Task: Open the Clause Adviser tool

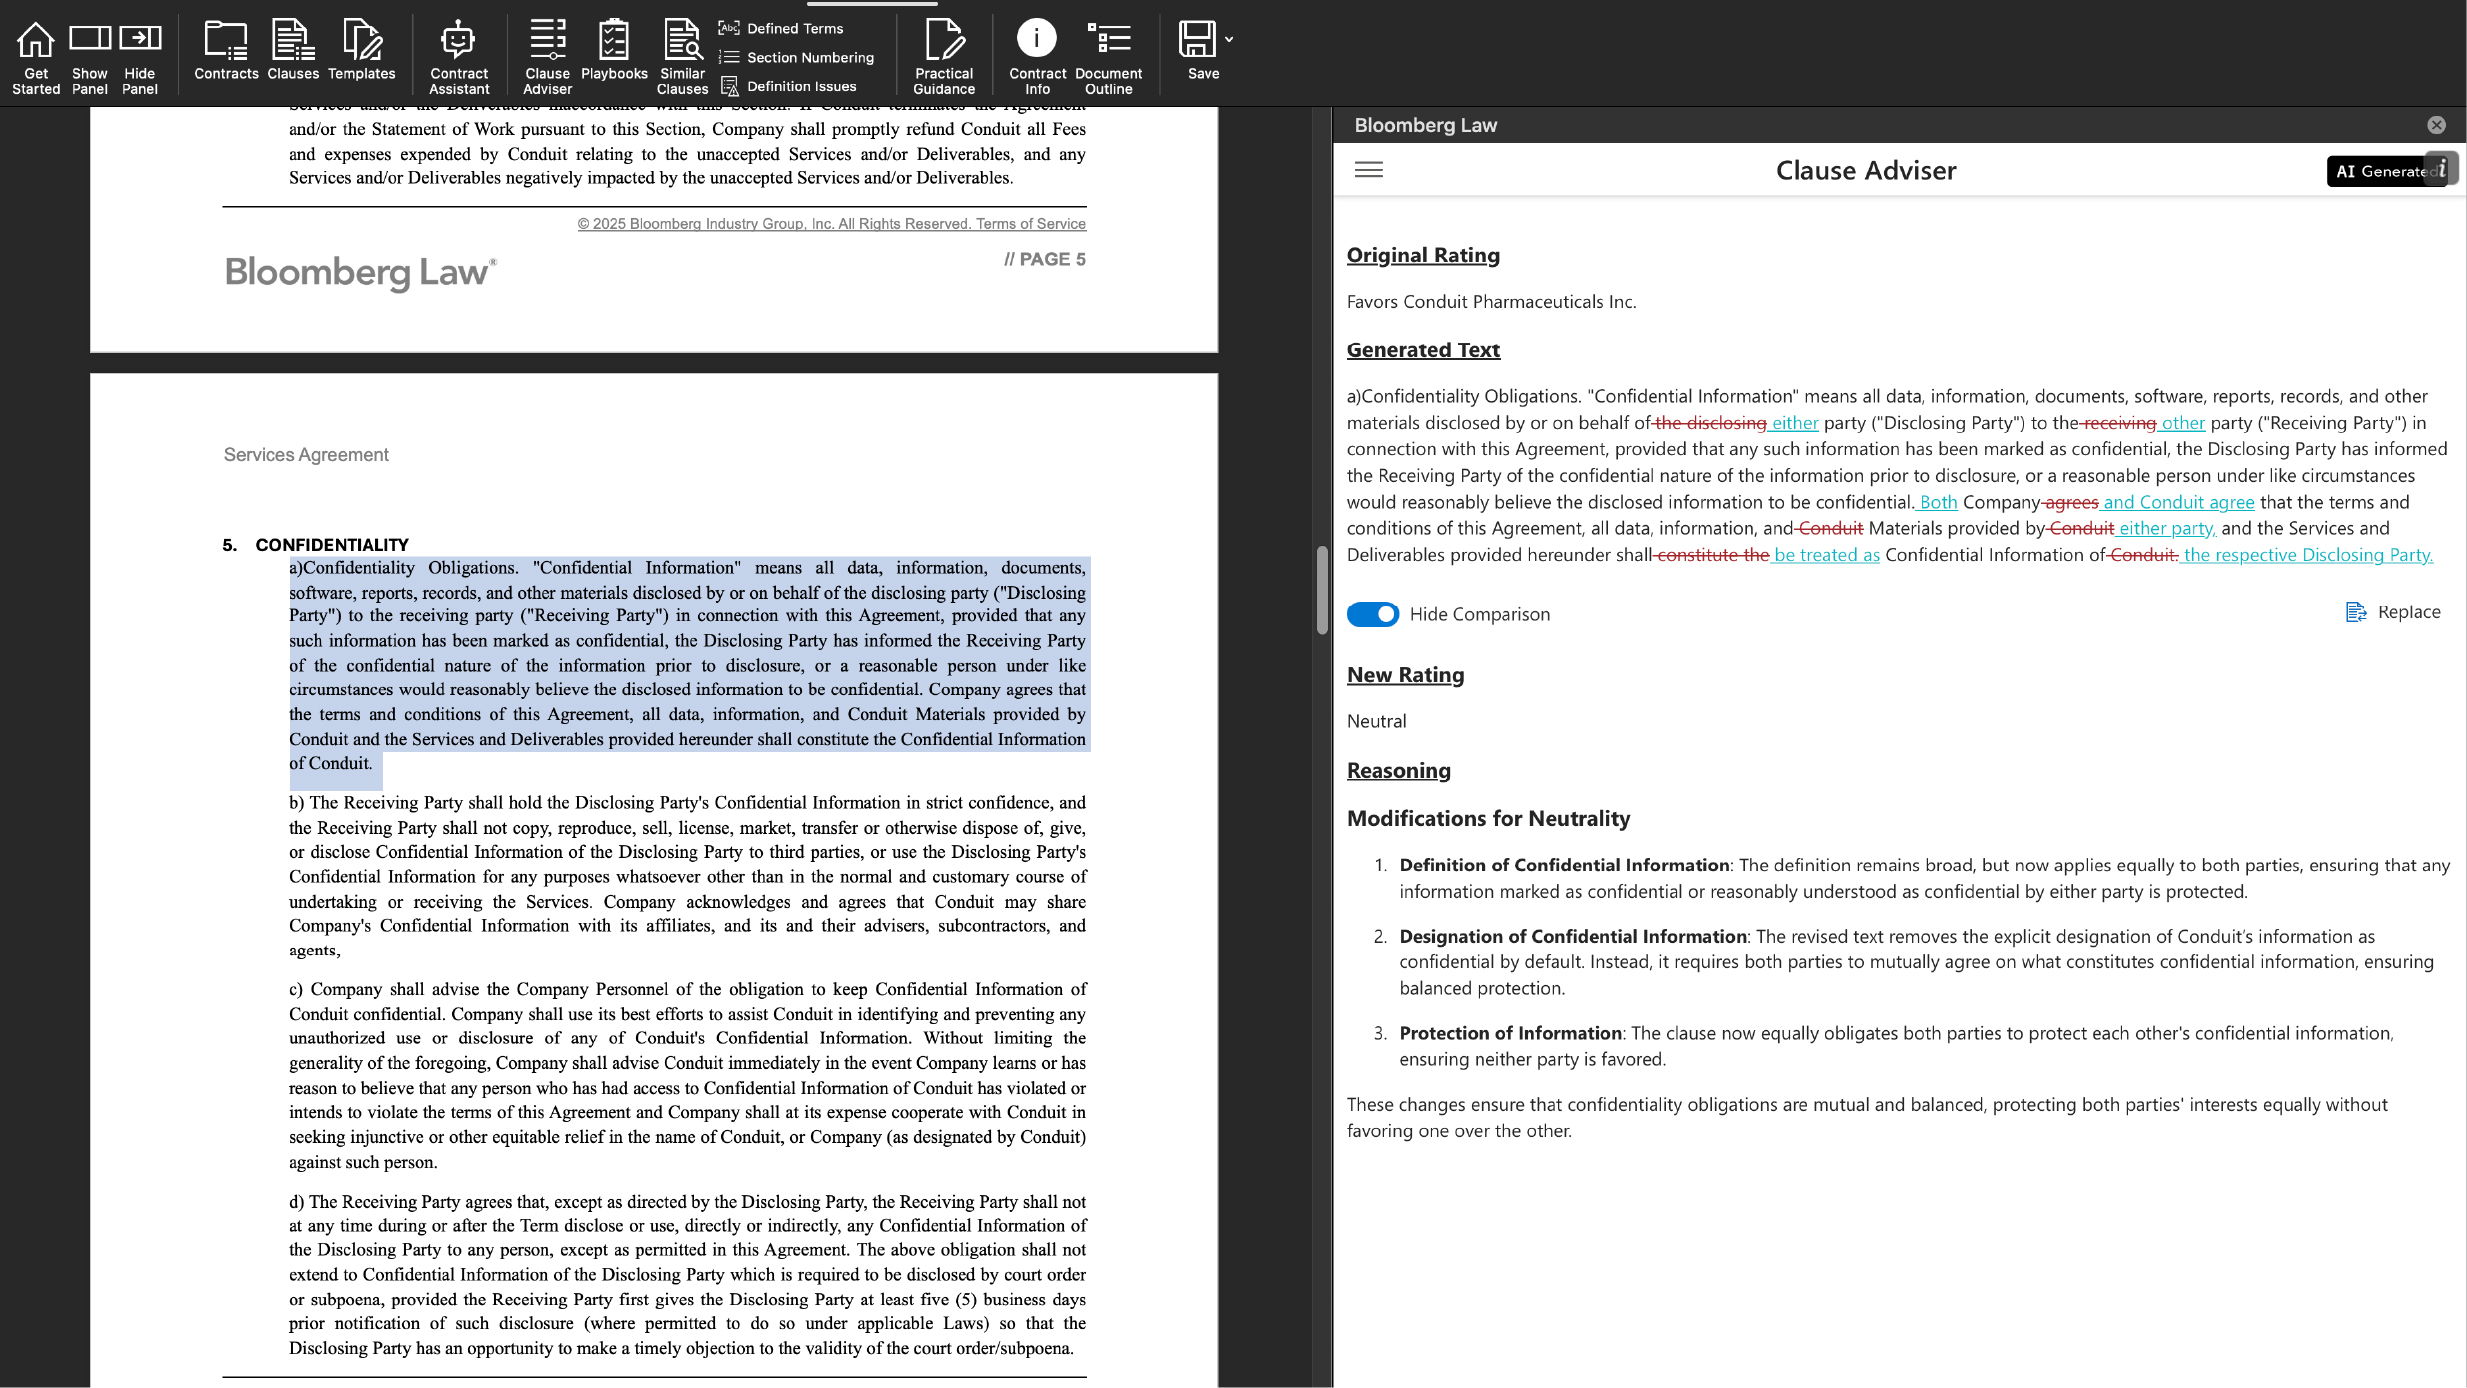Action: tap(548, 57)
